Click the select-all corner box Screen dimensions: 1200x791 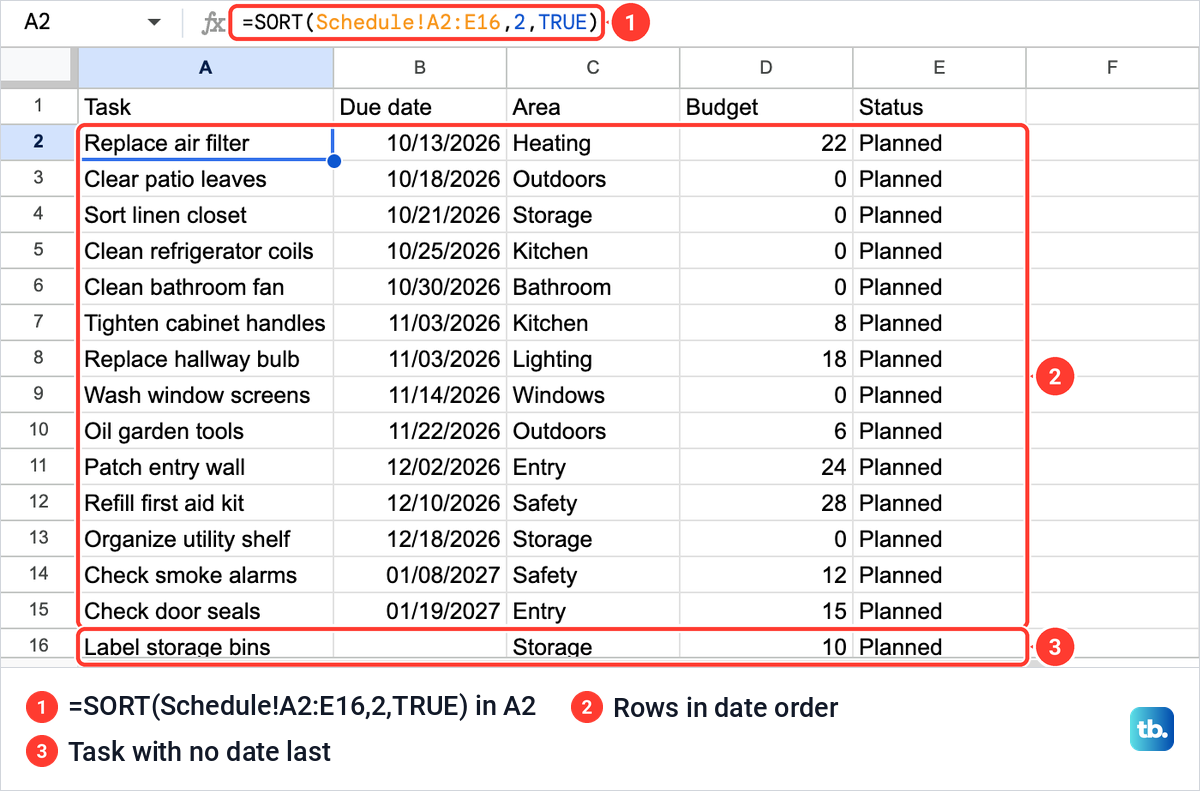coord(39,67)
